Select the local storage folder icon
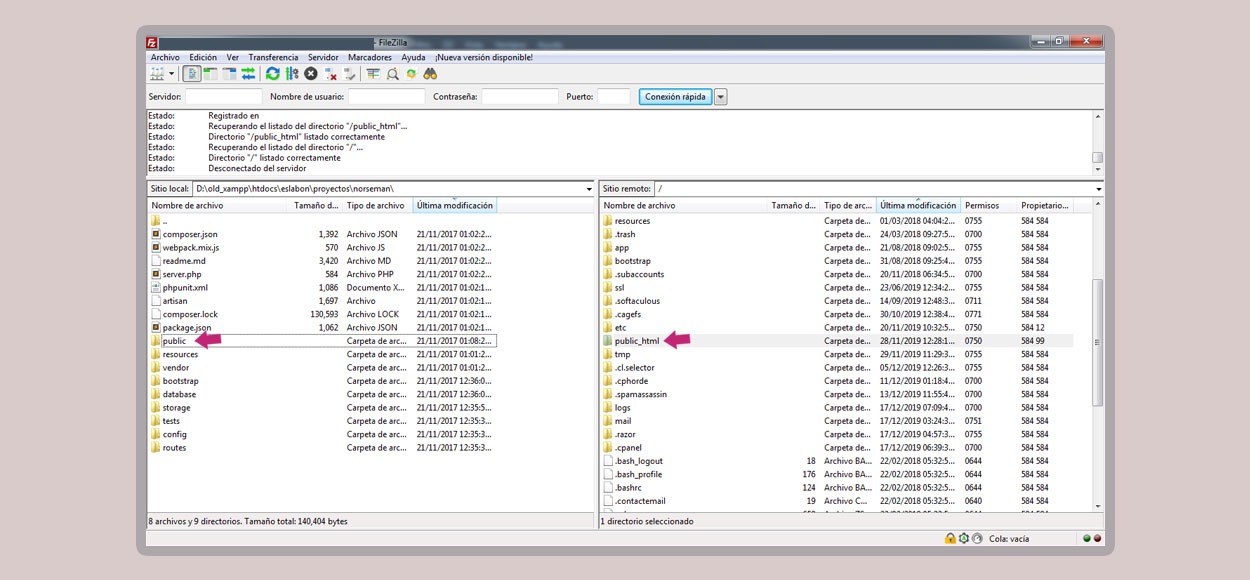 coord(156,407)
